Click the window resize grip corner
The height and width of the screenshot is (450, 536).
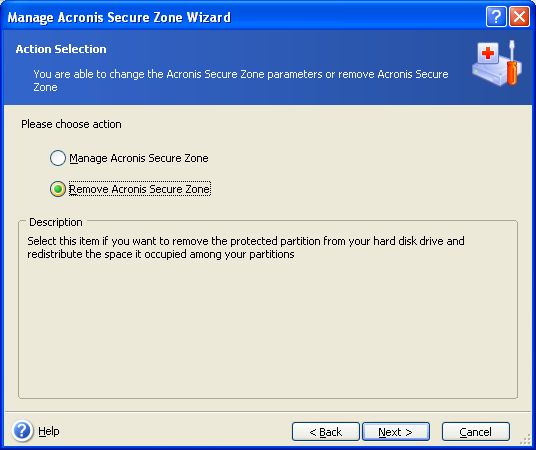pyautogui.click(x=525, y=439)
